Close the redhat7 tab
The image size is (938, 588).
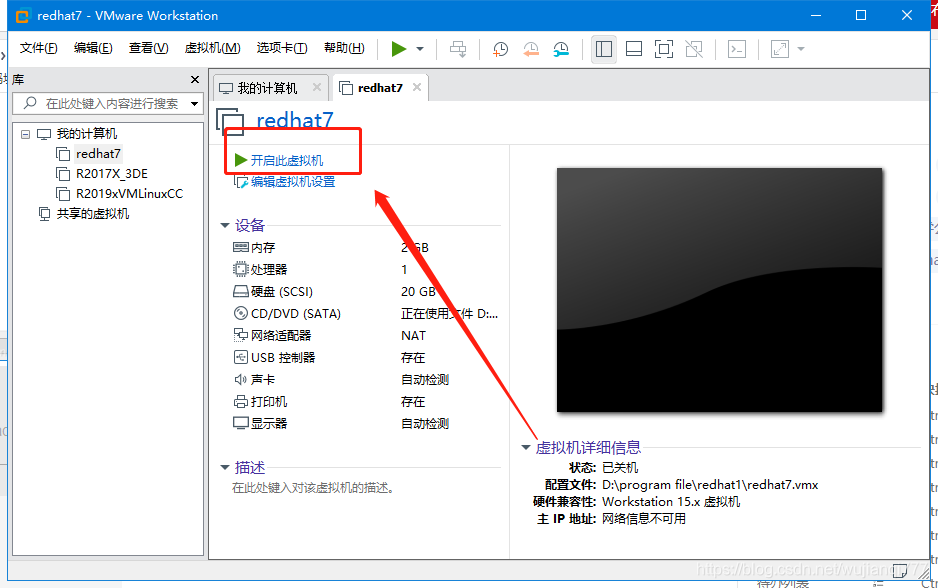tap(417, 87)
